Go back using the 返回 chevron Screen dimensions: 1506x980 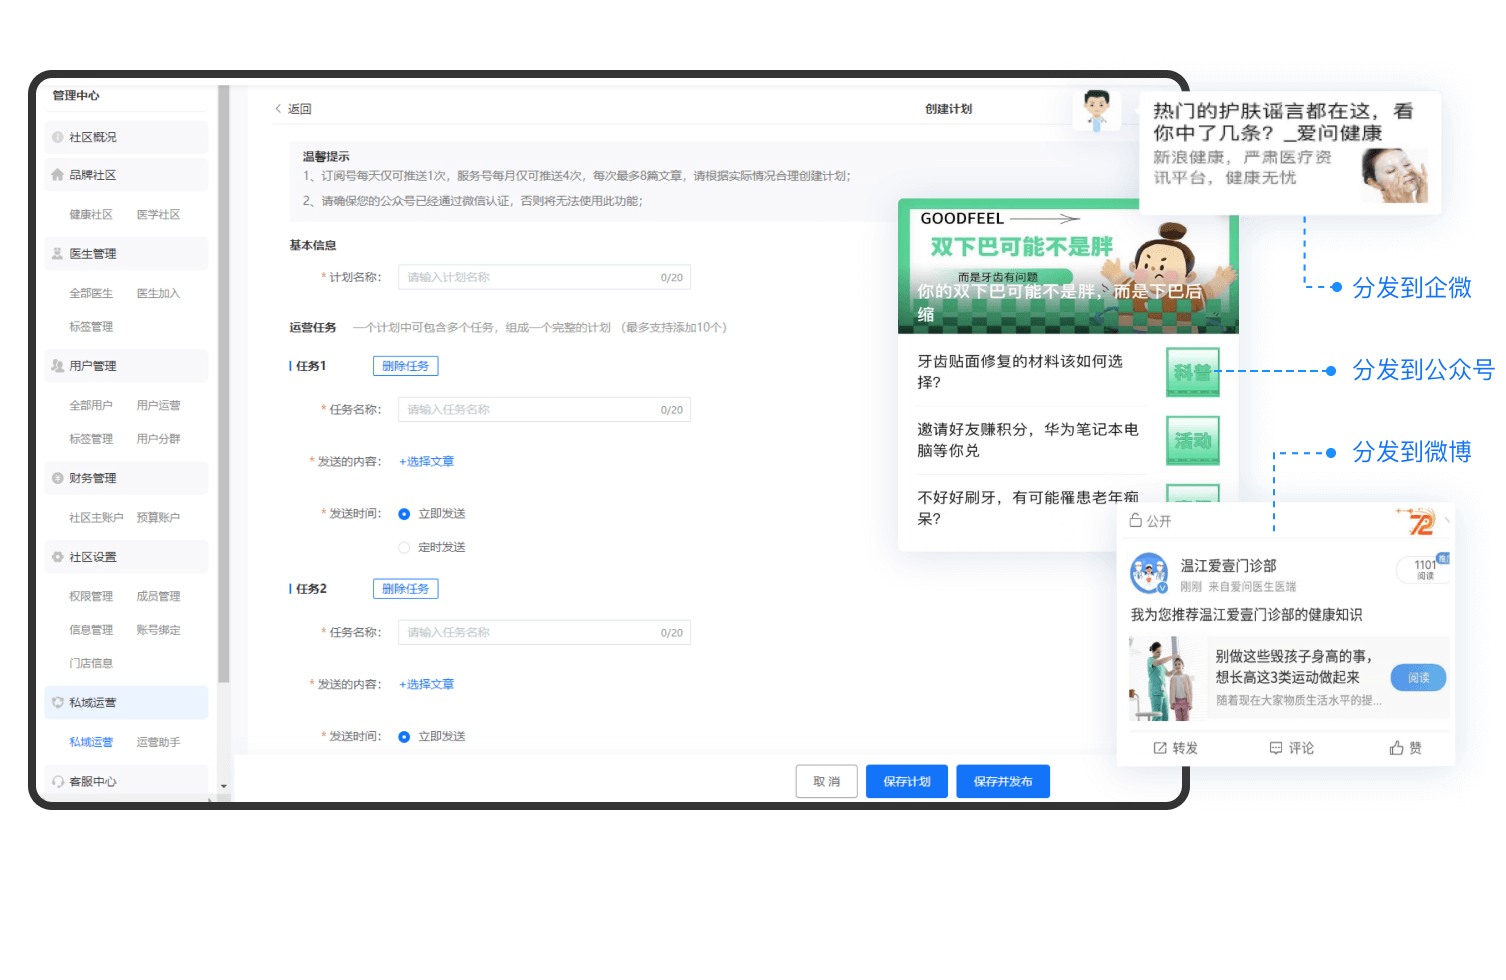[x=279, y=109]
